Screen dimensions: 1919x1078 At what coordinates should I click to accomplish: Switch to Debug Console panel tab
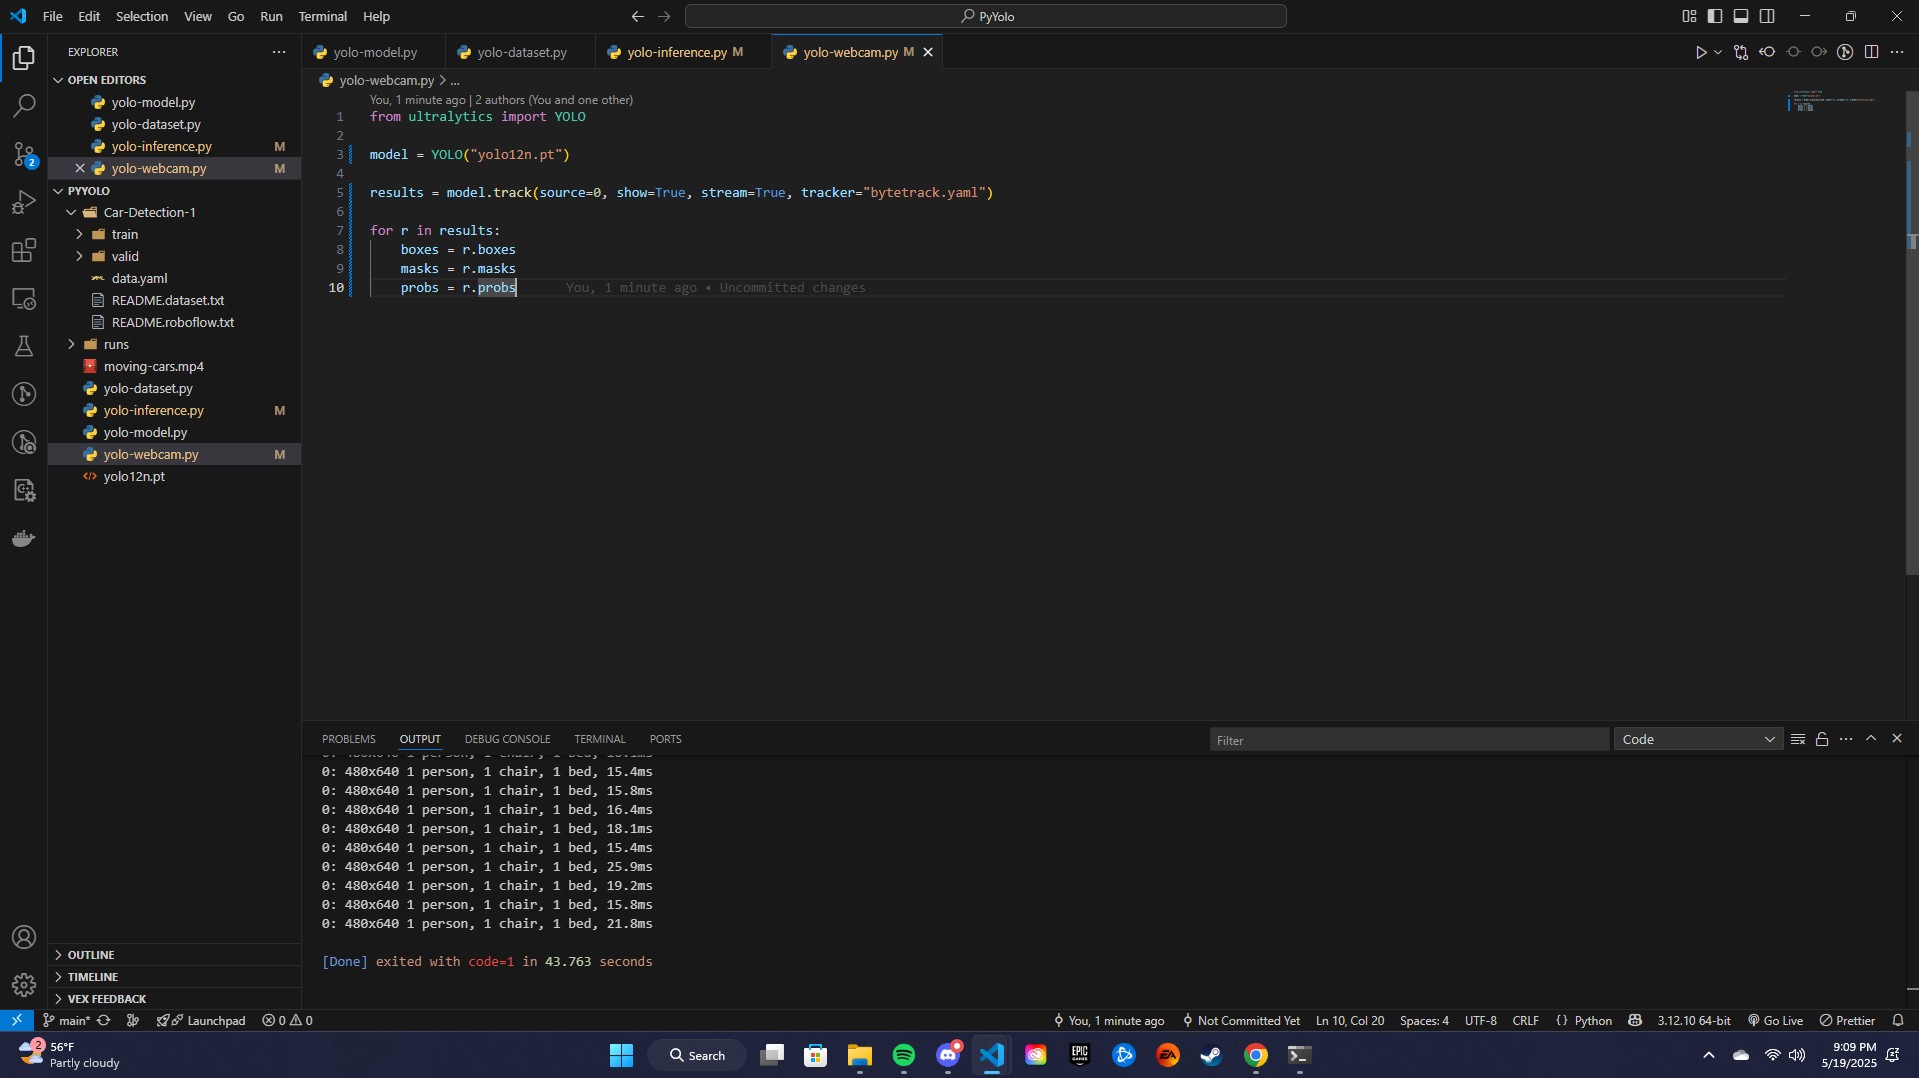(507, 739)
